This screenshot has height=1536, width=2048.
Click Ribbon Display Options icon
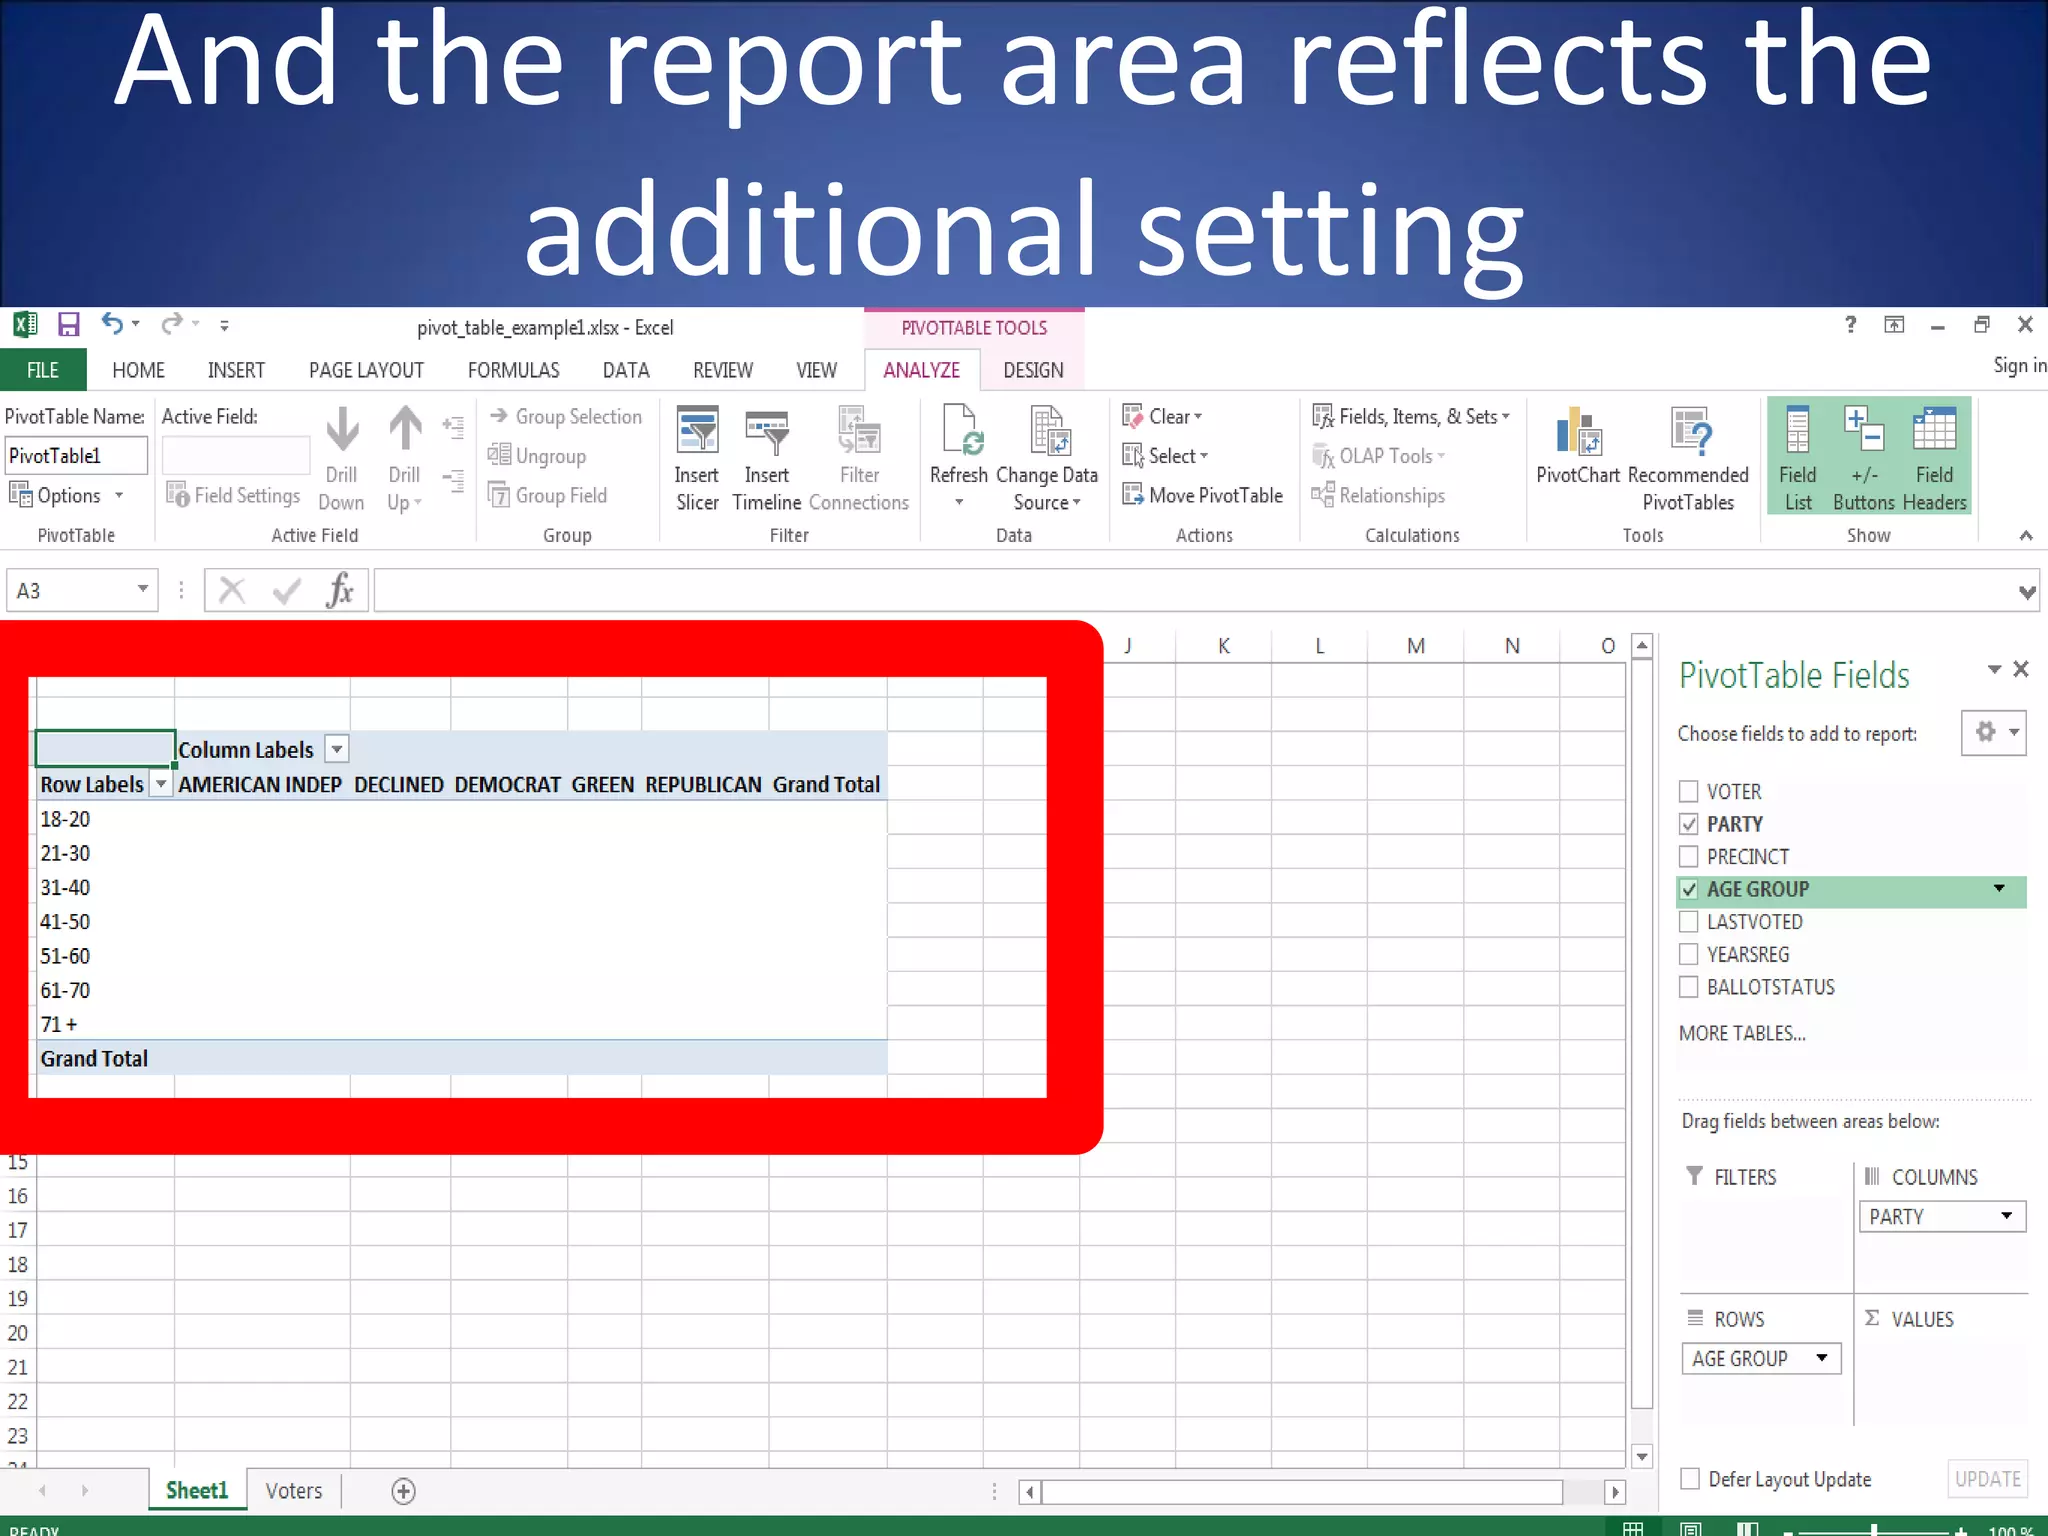pos(1894,324)
